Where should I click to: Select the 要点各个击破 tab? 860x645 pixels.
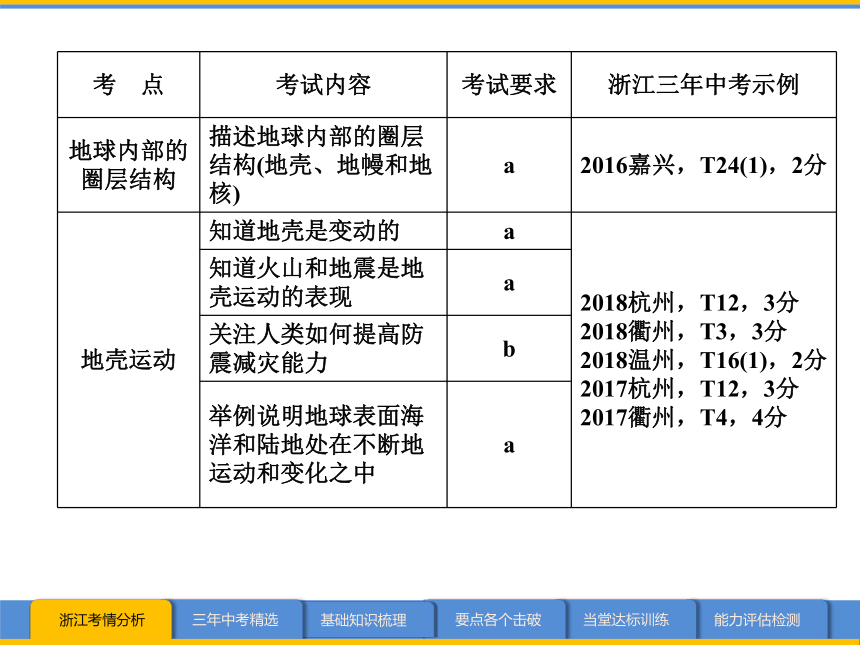(x=498, y=620)
